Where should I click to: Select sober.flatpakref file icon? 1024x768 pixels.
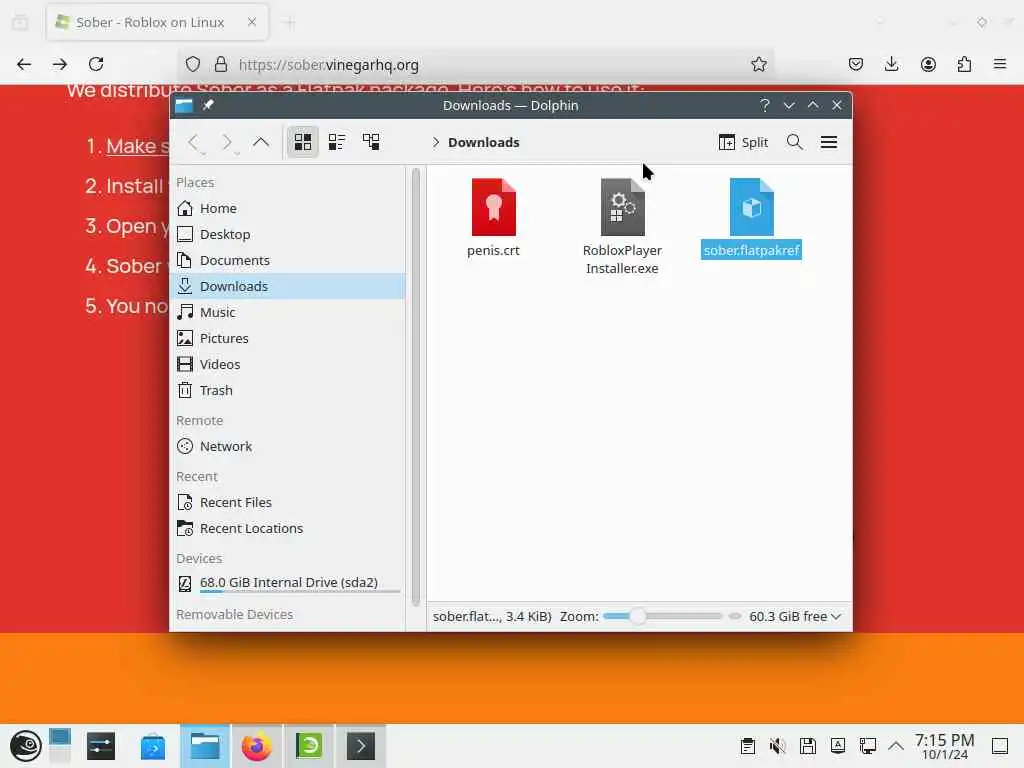click(751, 207)
